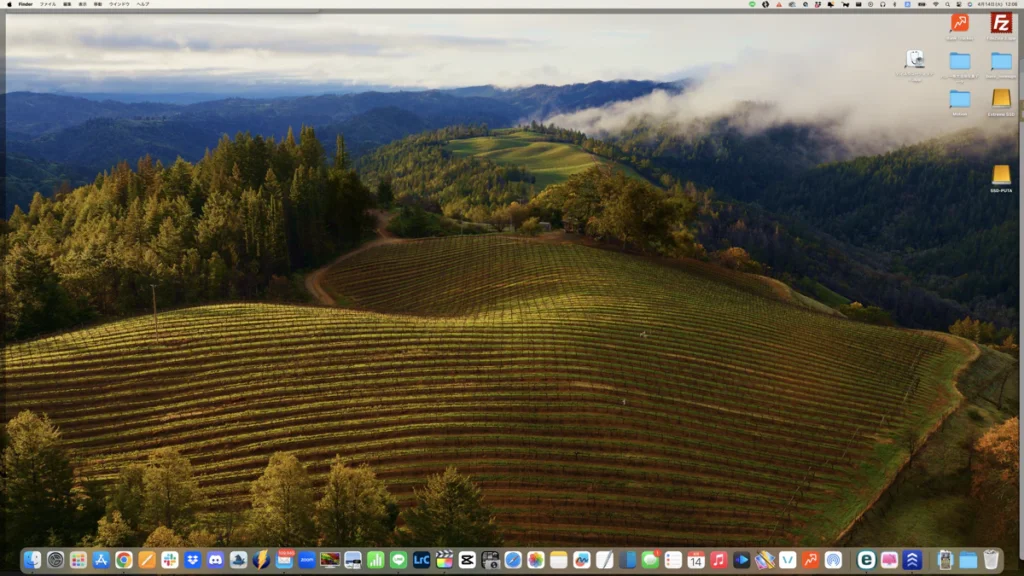Click the Wi-Fi status icon in menu bar
Screen dimensions: 1024x576
pyautogui.click(x=936, y=4)
